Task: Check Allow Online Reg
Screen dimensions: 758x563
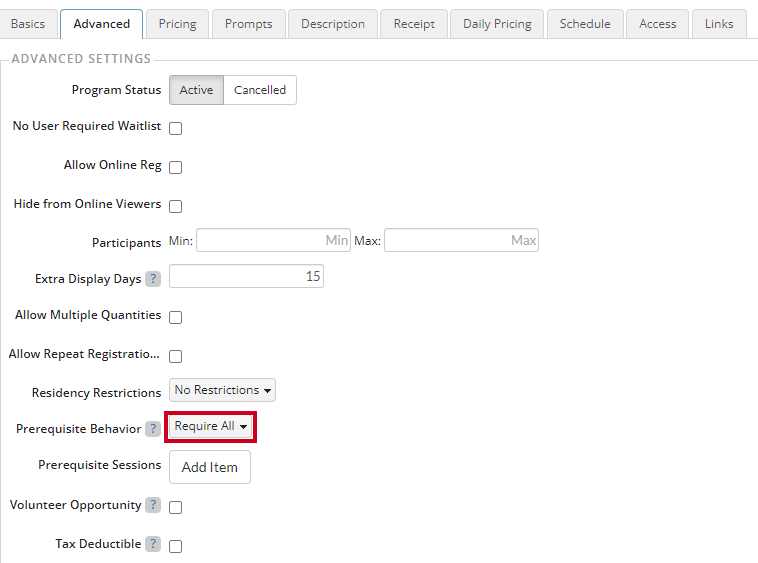Action: tap(175, 168)
